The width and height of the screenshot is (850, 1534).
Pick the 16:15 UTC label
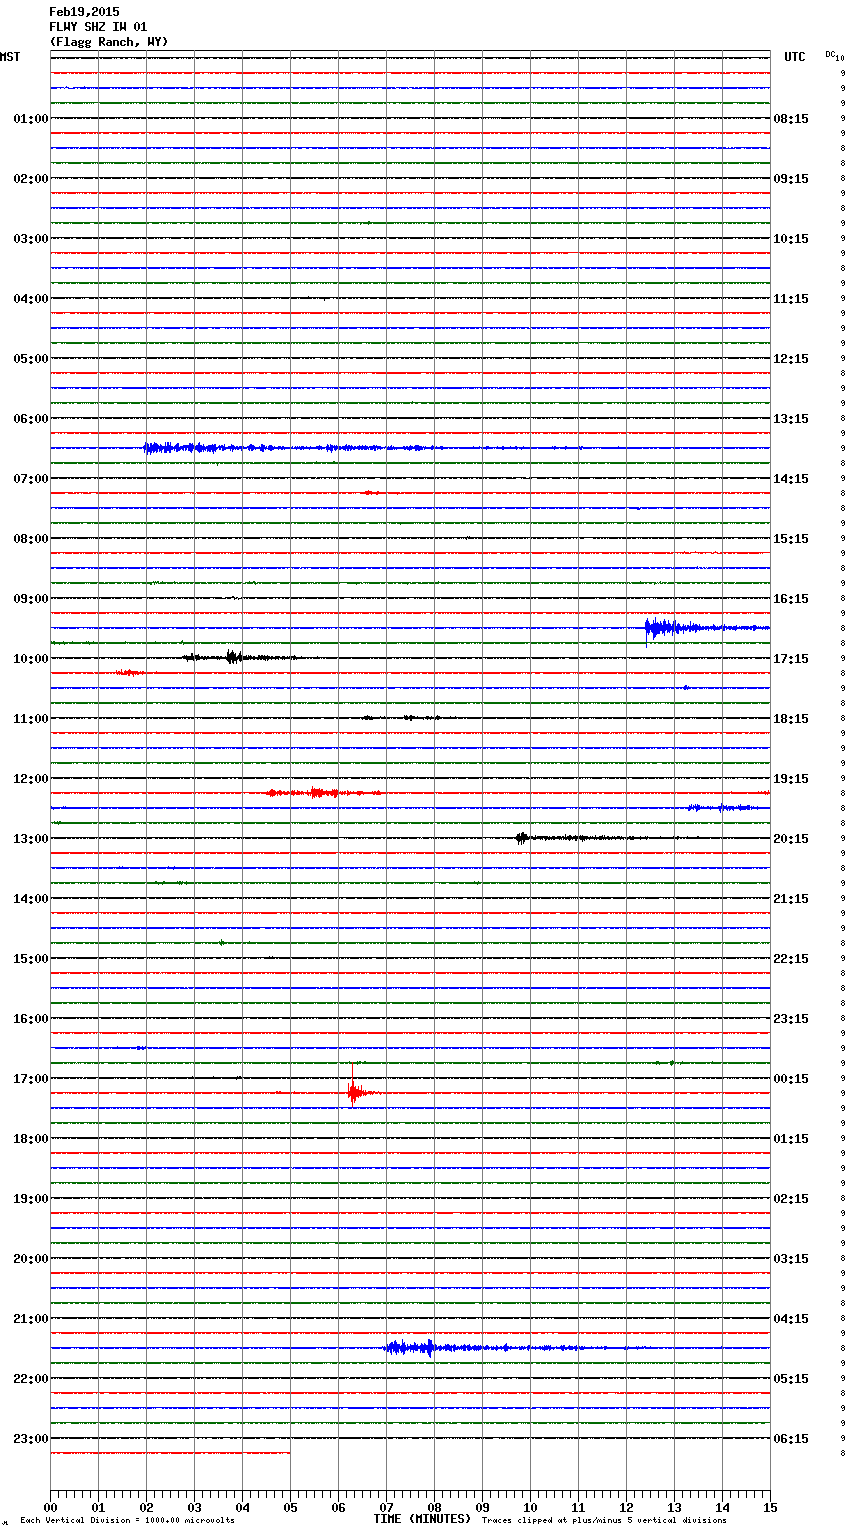pyautogui.click(x=791, y=599)
